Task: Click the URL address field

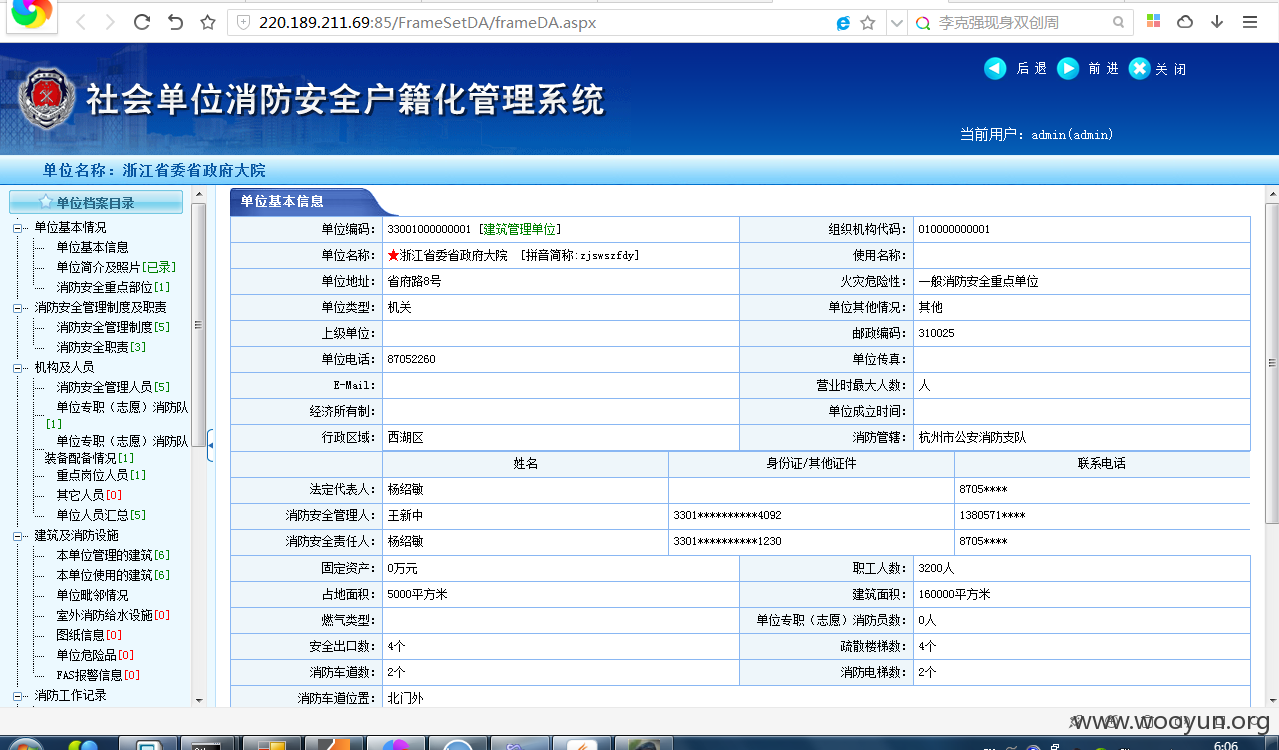Action: click(x=540, y=22)
